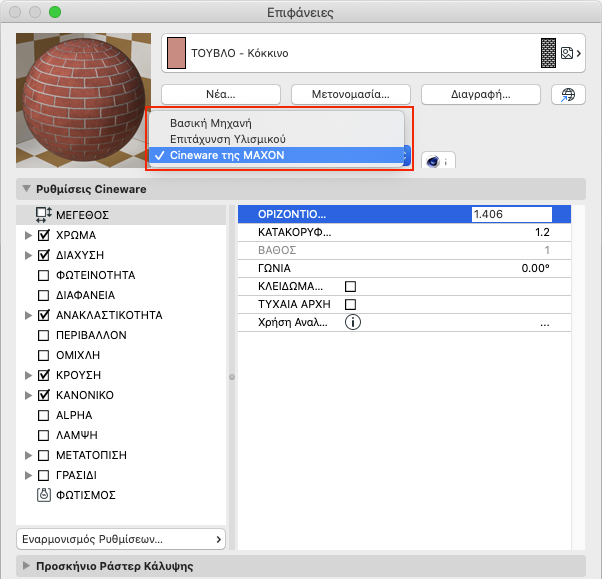The width and height of the screenshot is (602, 579).
Task: Click the ΜΕΓΕΘΟΣ size icon
Action: pyautogui.click(x=43, y=215)
